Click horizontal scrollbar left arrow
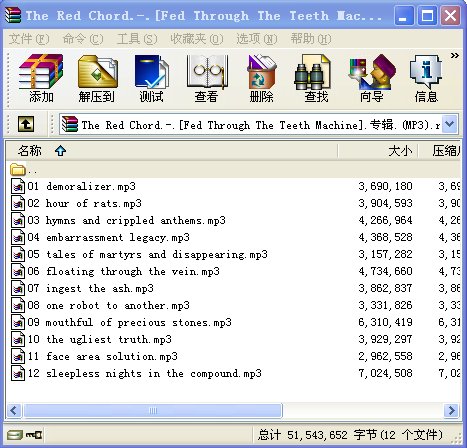 (14, 410)
